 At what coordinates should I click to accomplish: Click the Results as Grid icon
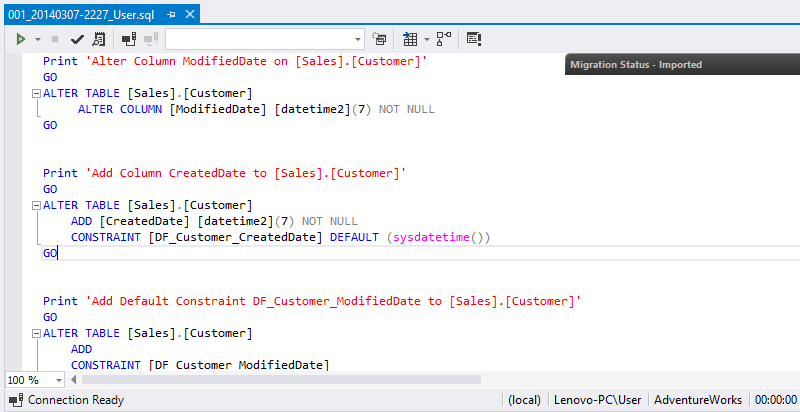(x=410, y=39)
